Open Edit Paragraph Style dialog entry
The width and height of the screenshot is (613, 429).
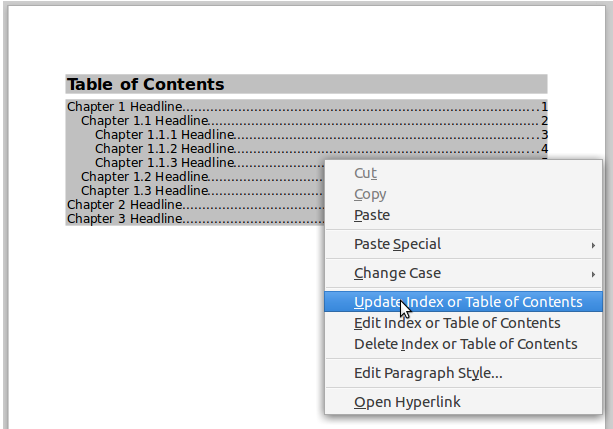pos(428,373)
